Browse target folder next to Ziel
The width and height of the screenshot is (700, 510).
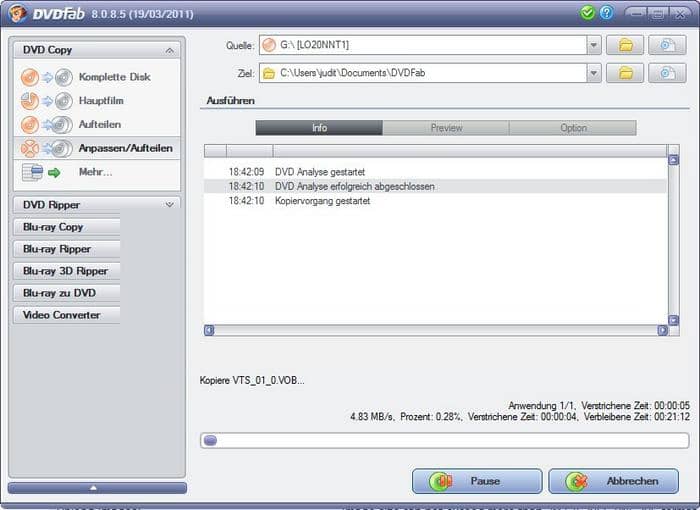tap(625, 73)
